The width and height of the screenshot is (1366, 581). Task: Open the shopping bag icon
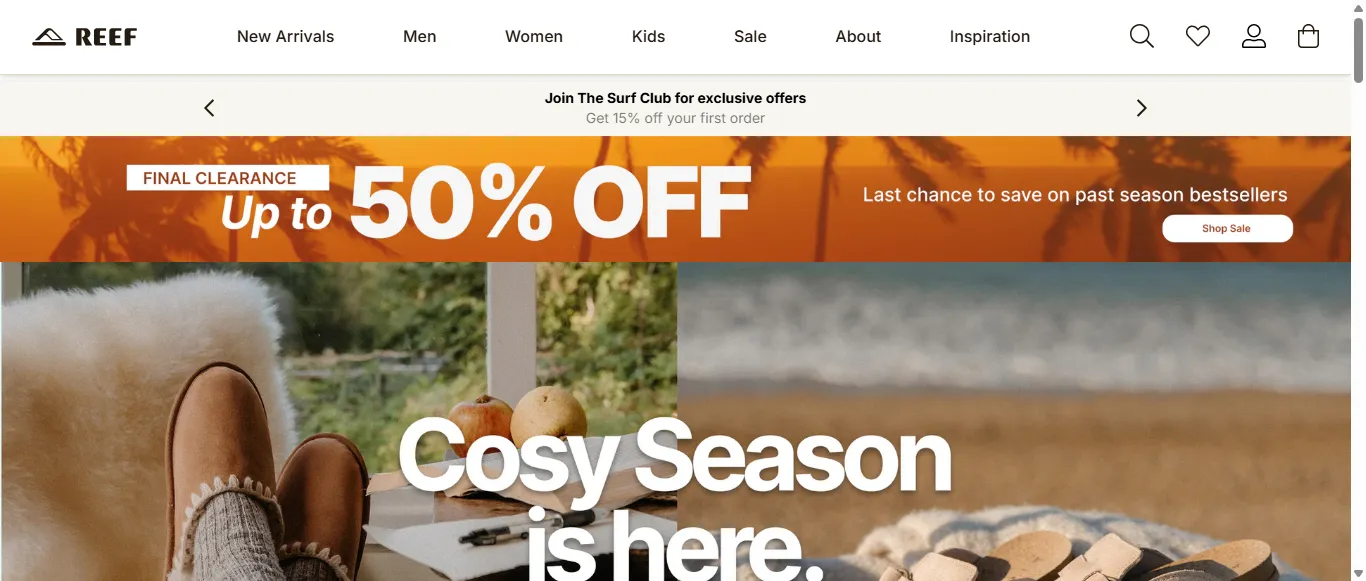click(1308, 37)
